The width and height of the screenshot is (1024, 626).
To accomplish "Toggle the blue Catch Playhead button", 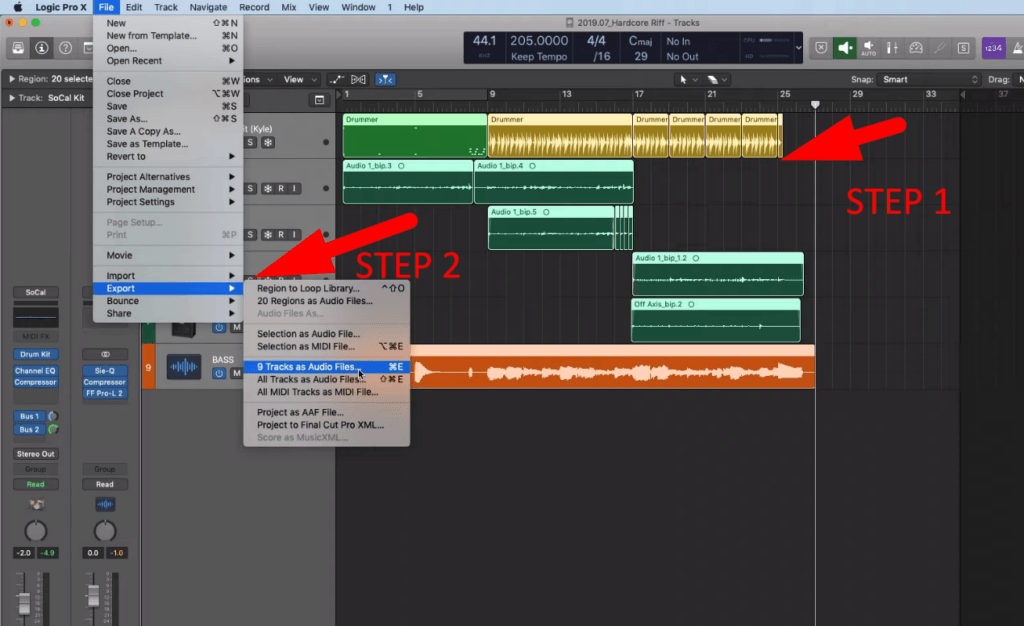I will [385, 79].
